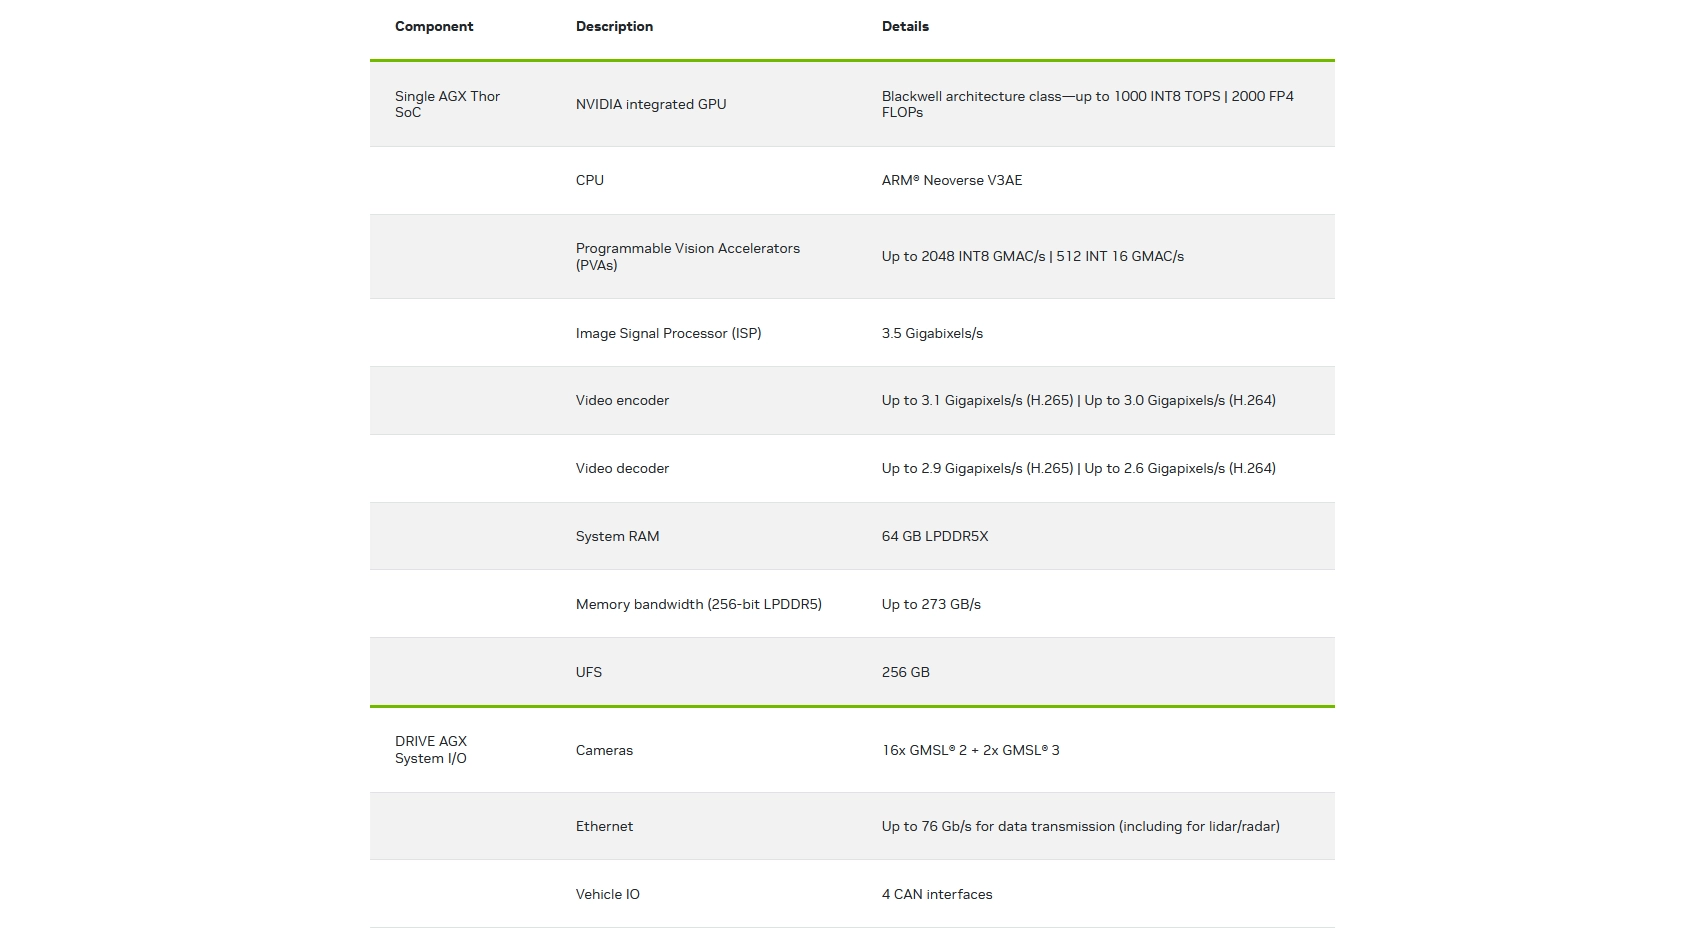Select the Ethernet 76 Gb/s details text

click(1080, 827)
